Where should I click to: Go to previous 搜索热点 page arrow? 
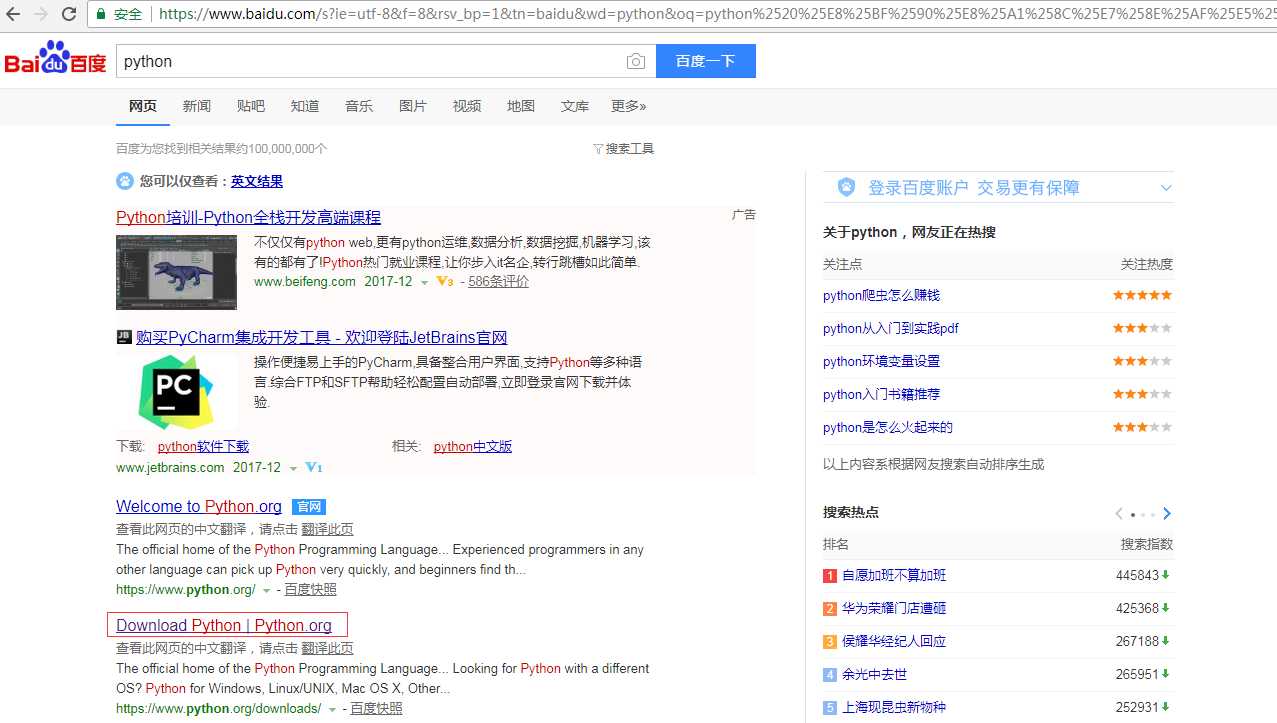pyautogui.click(x=1119, y=513)
